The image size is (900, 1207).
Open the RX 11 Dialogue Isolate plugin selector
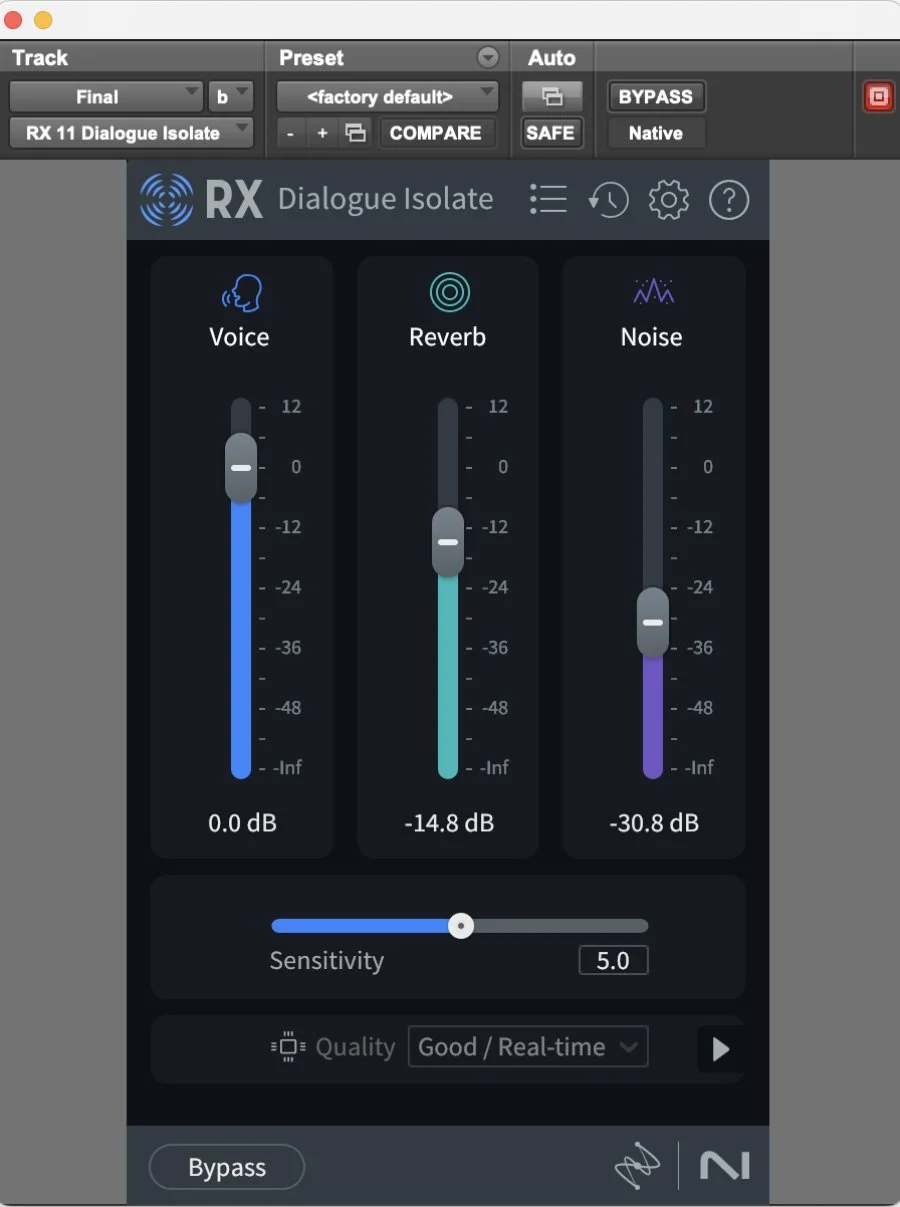(x=132, y=133)
